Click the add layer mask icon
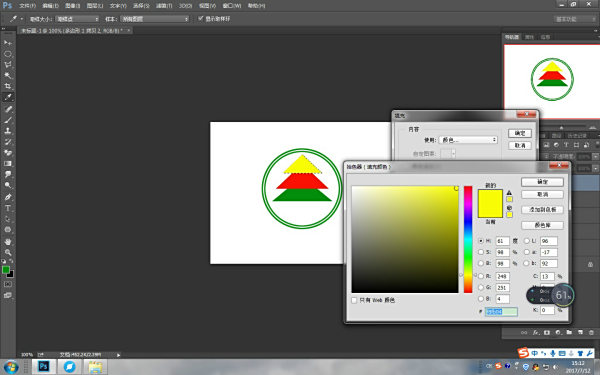The height and width of the screenshot is (375, 600). tap(547, 333)
